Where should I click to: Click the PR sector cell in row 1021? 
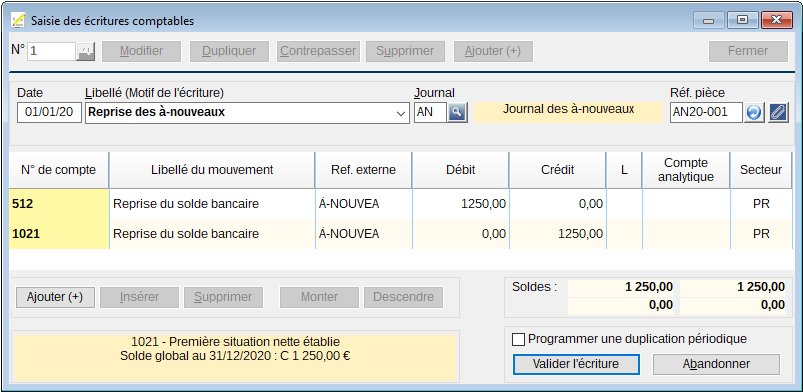click(x=761, y=234)
